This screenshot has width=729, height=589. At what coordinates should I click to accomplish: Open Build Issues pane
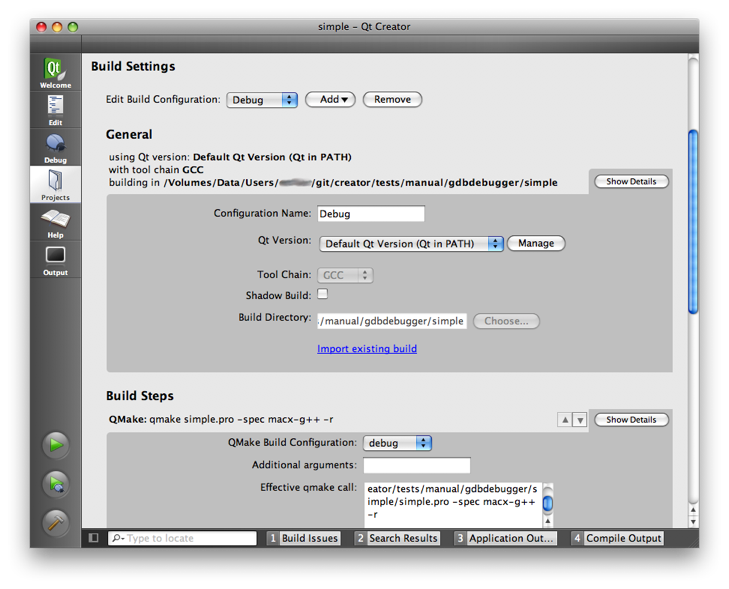point(304,538)
